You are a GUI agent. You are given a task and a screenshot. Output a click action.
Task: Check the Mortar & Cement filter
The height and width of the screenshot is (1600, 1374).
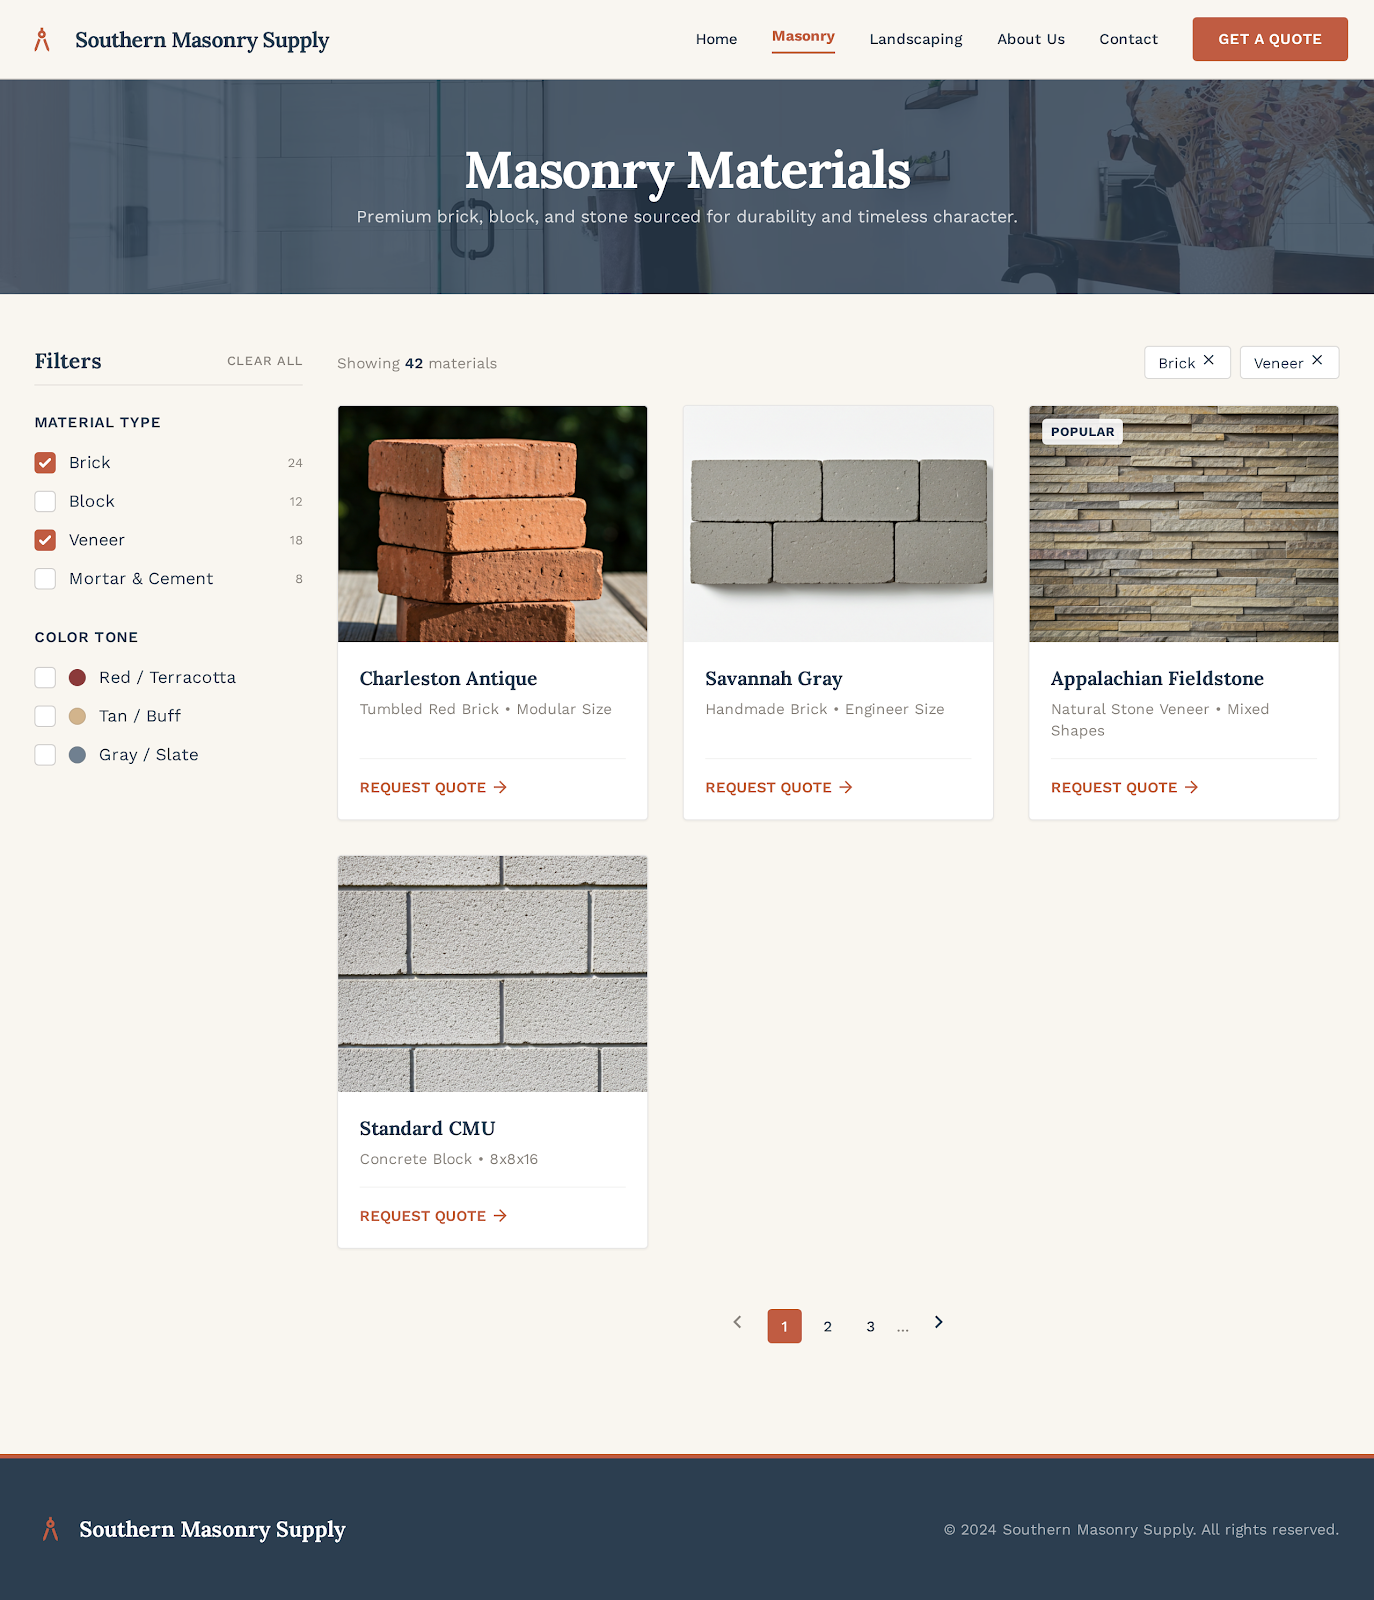pos(45,579)
